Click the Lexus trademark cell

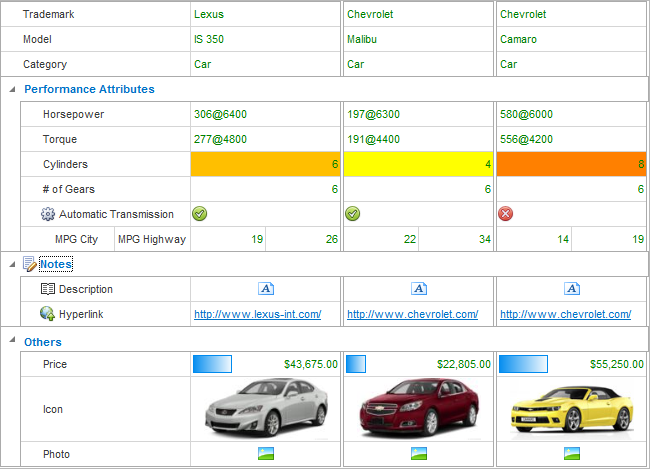[x=265, y=14]
